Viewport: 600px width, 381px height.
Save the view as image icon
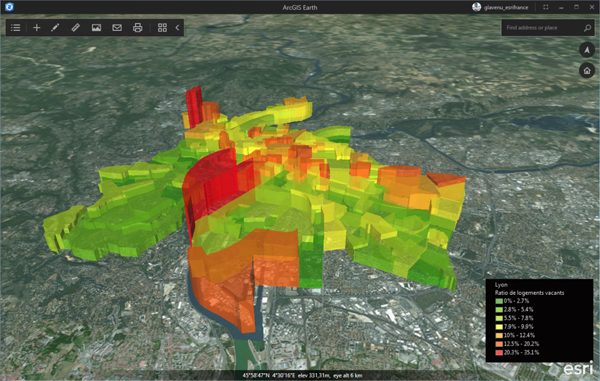pyautogui.click(x=96, y=28)
